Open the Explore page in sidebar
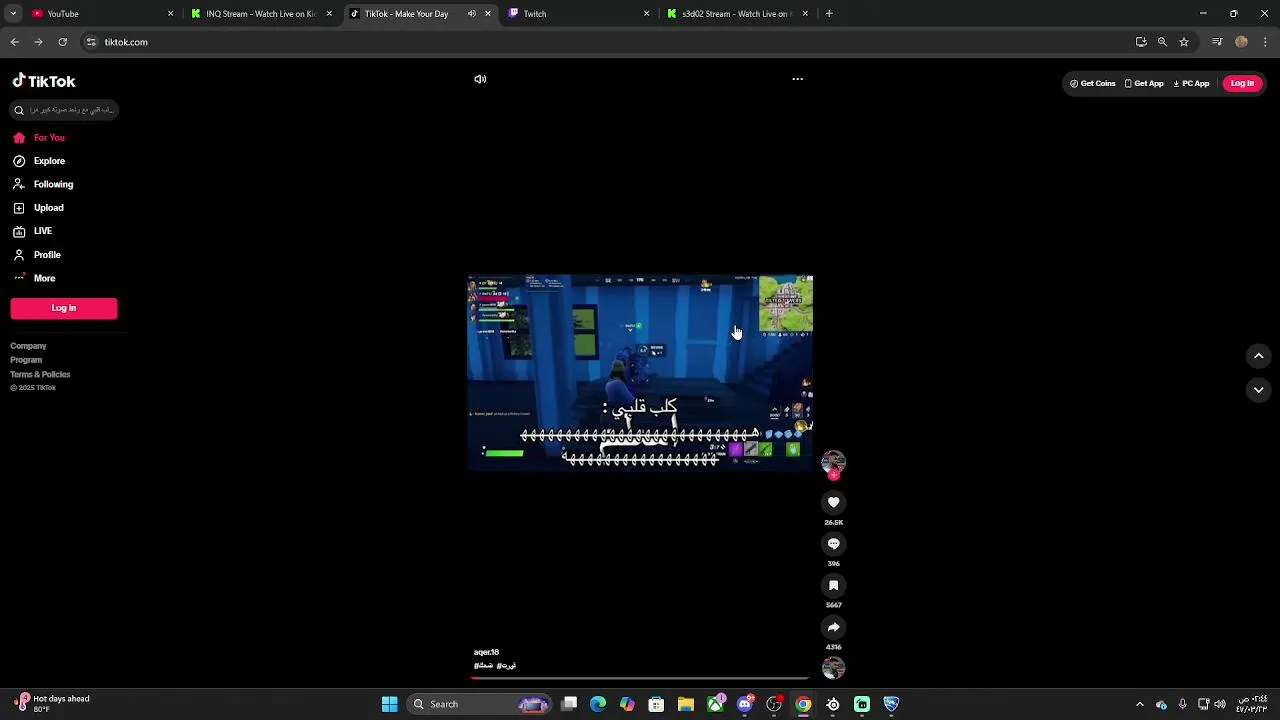 click(39, 161)
